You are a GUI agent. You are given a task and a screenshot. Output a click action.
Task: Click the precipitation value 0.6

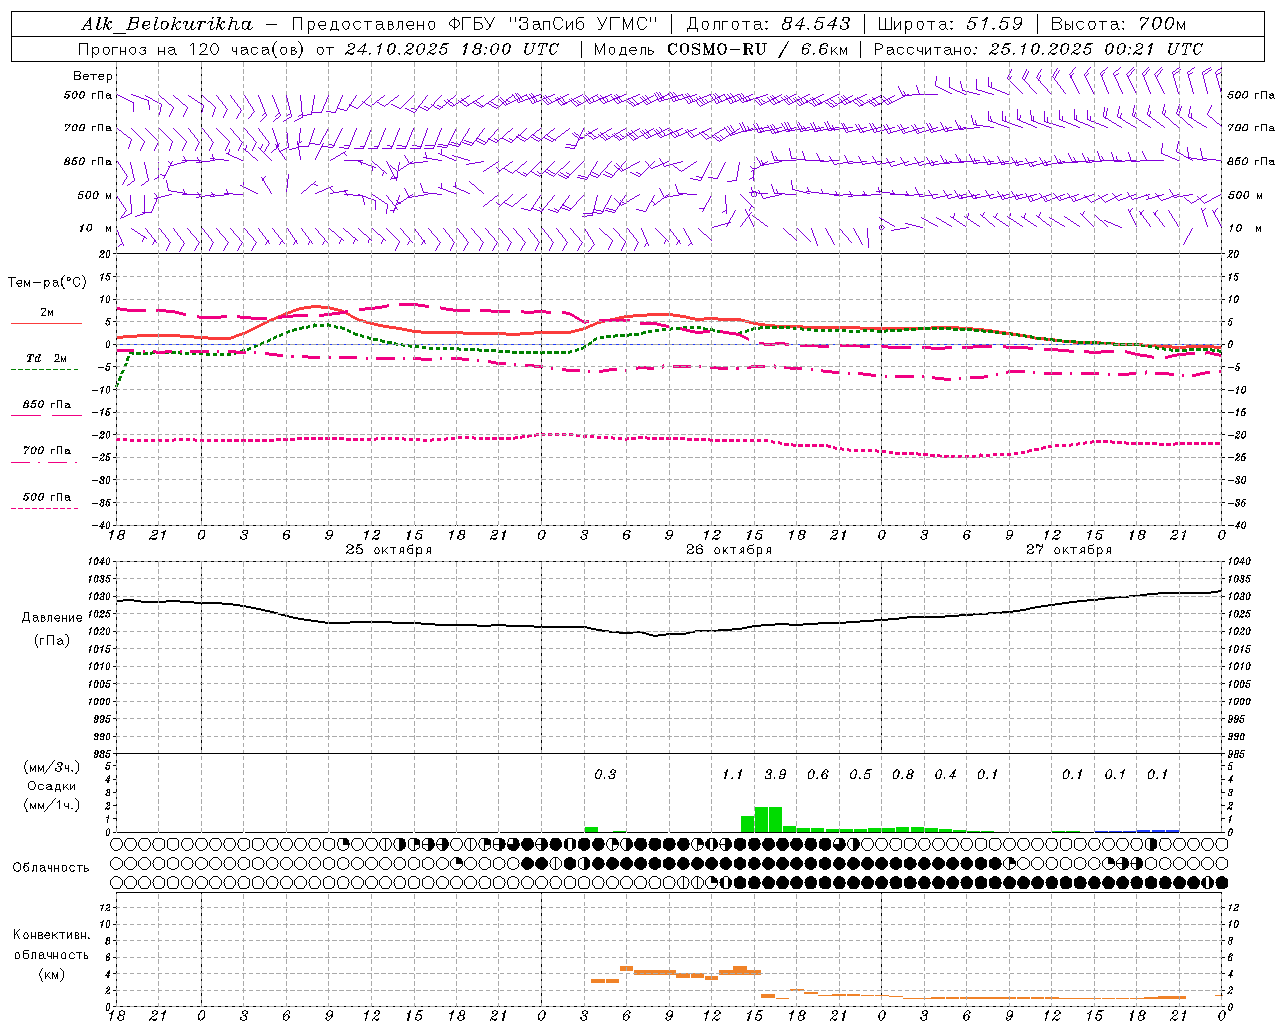pyautogui.click(x=818, y=774)
